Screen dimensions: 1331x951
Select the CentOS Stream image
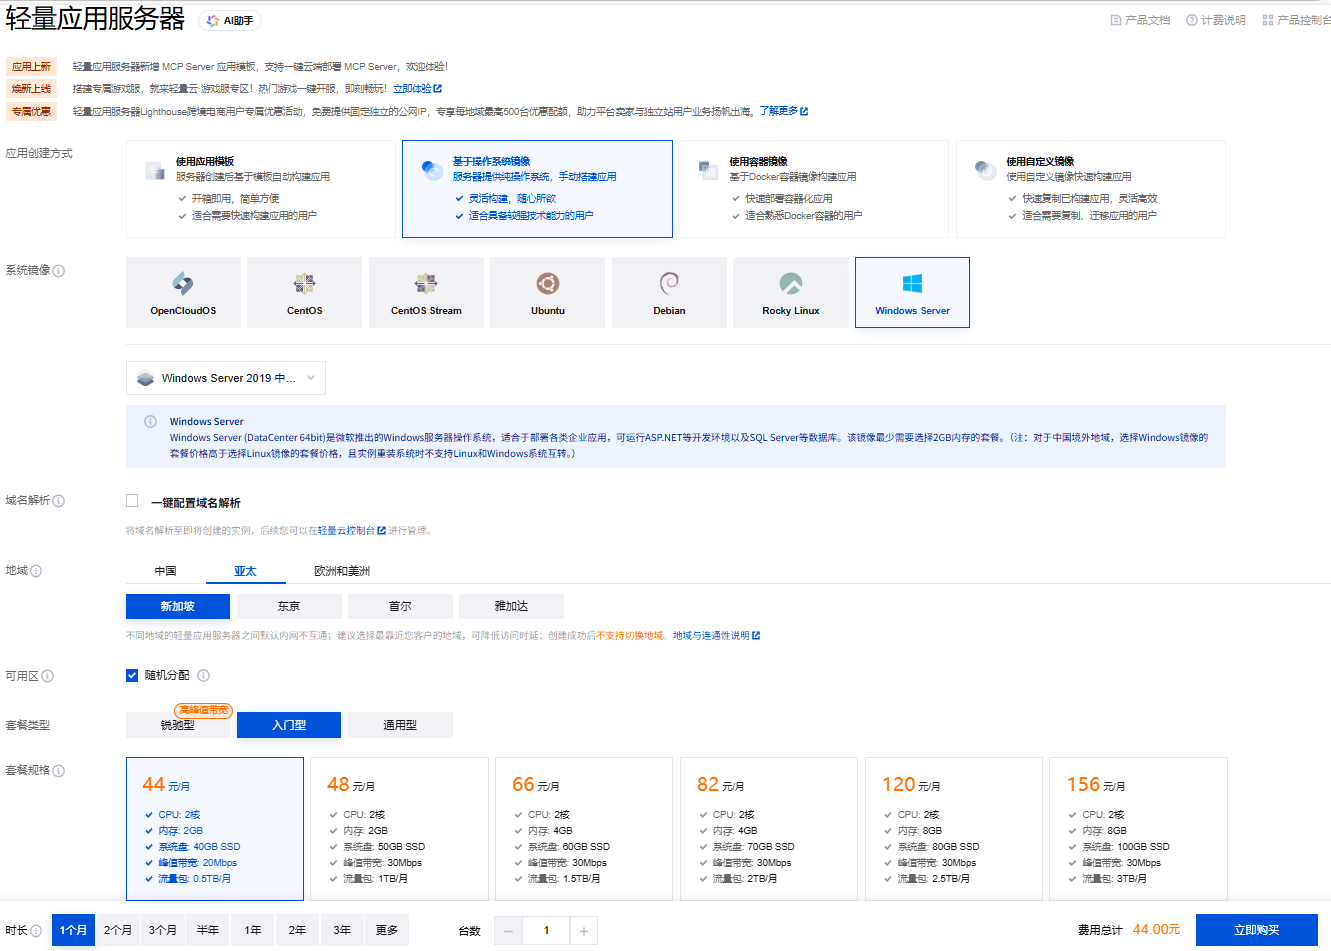click(426, 292)
